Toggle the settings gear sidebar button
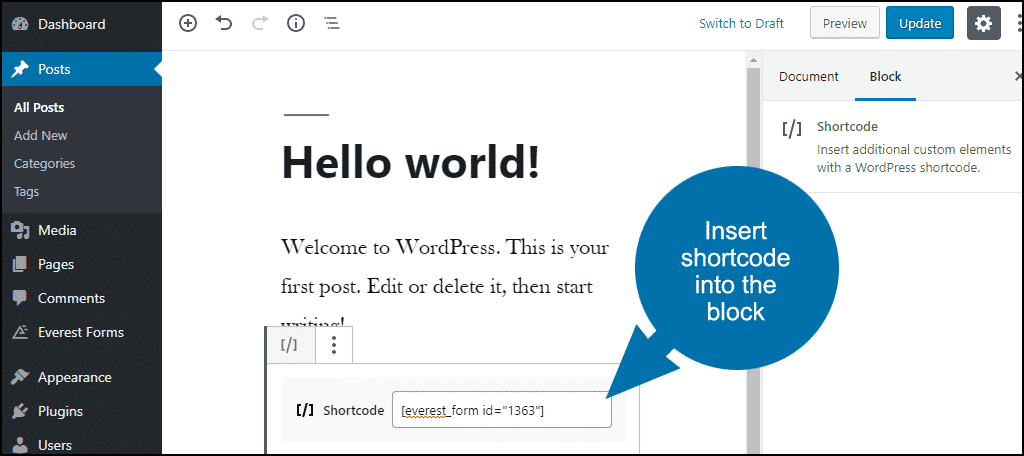 (984, 24)
